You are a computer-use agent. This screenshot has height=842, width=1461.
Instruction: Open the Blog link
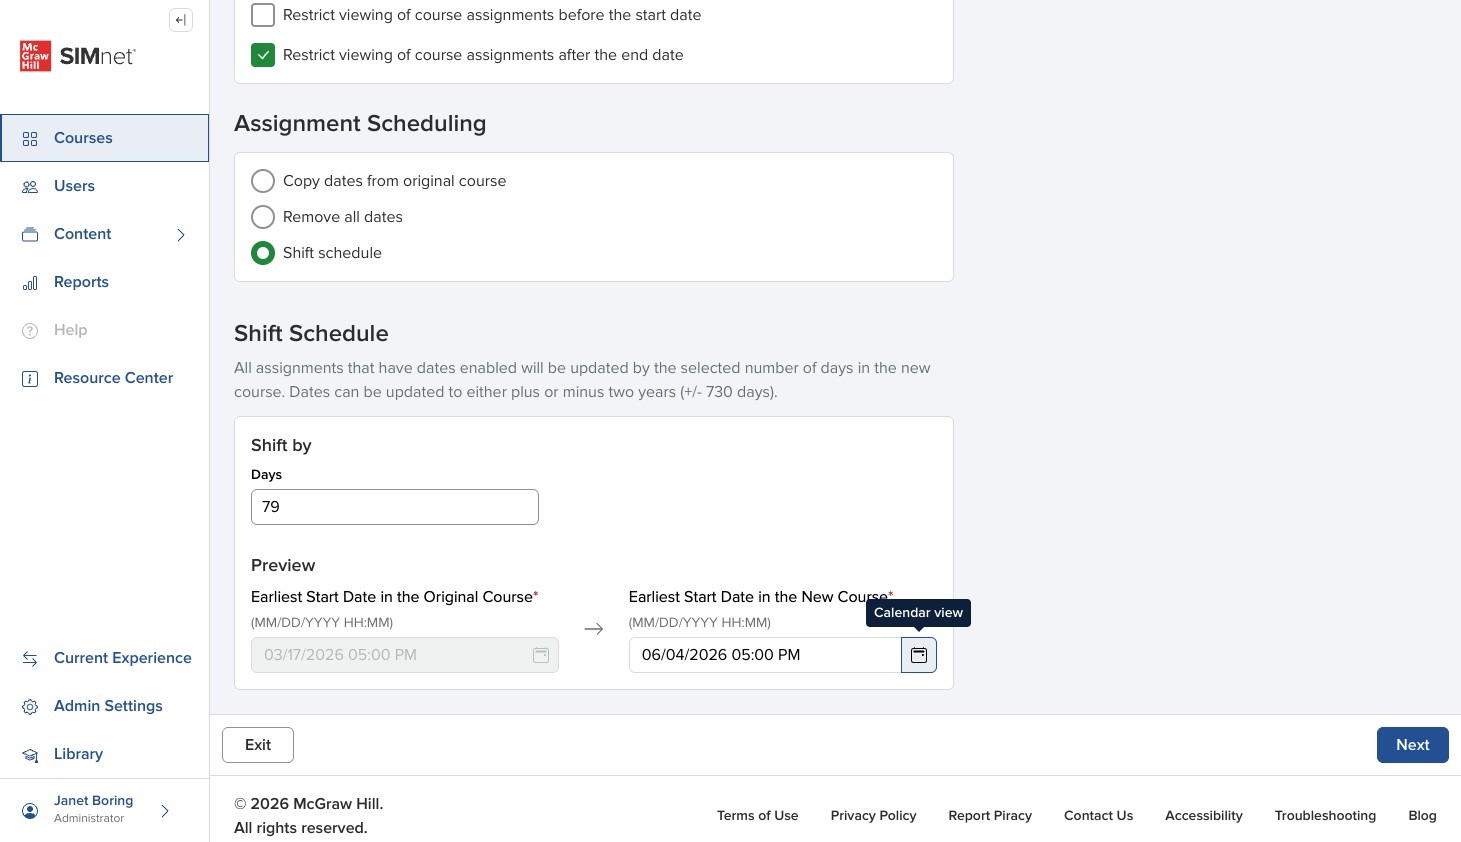pyautogui.click(x=1422, y=816)
